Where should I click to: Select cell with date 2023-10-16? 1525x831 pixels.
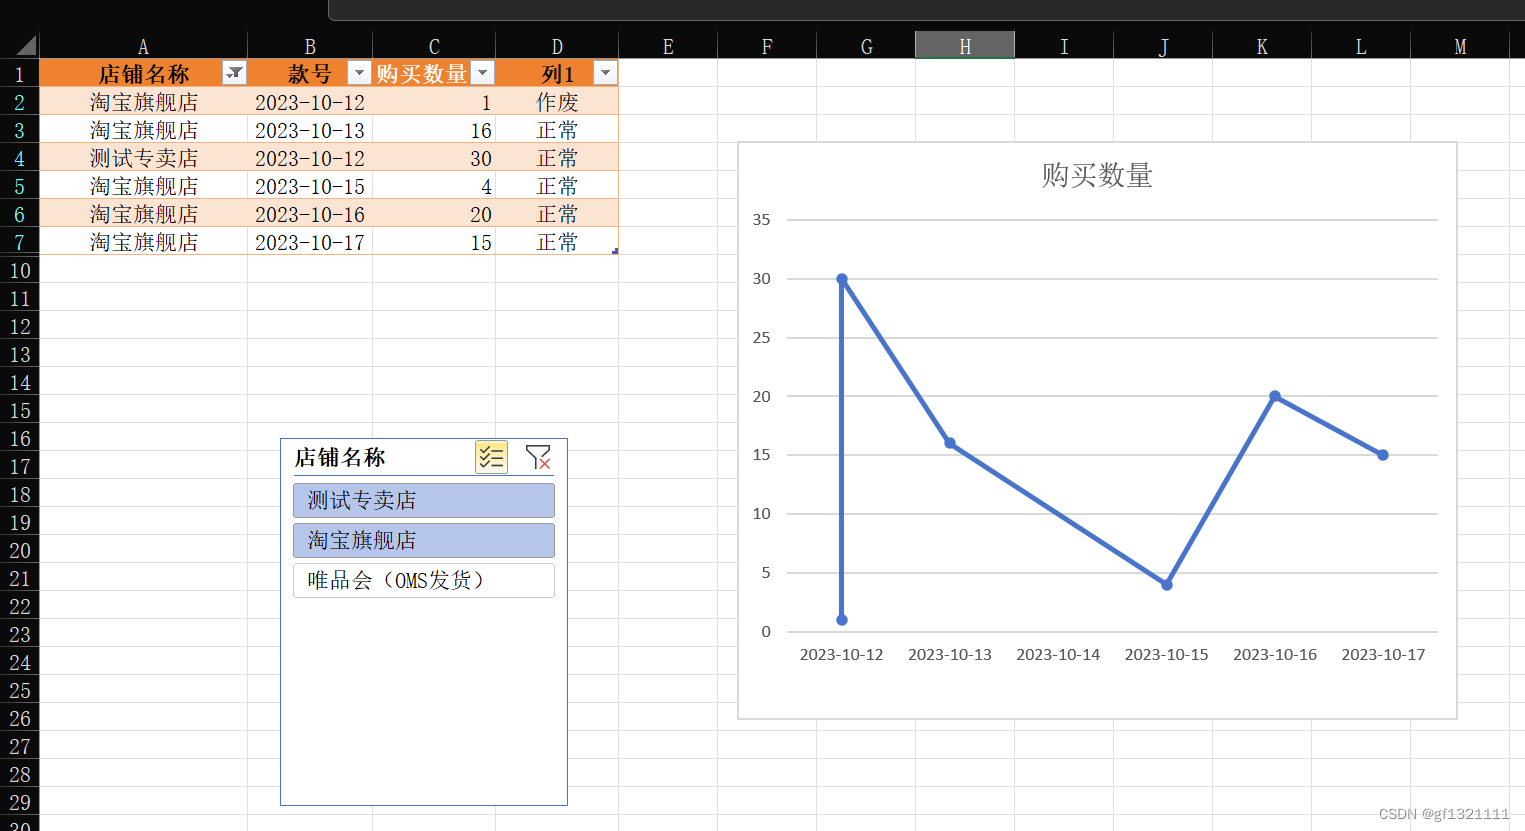click(x=310, y=214)
